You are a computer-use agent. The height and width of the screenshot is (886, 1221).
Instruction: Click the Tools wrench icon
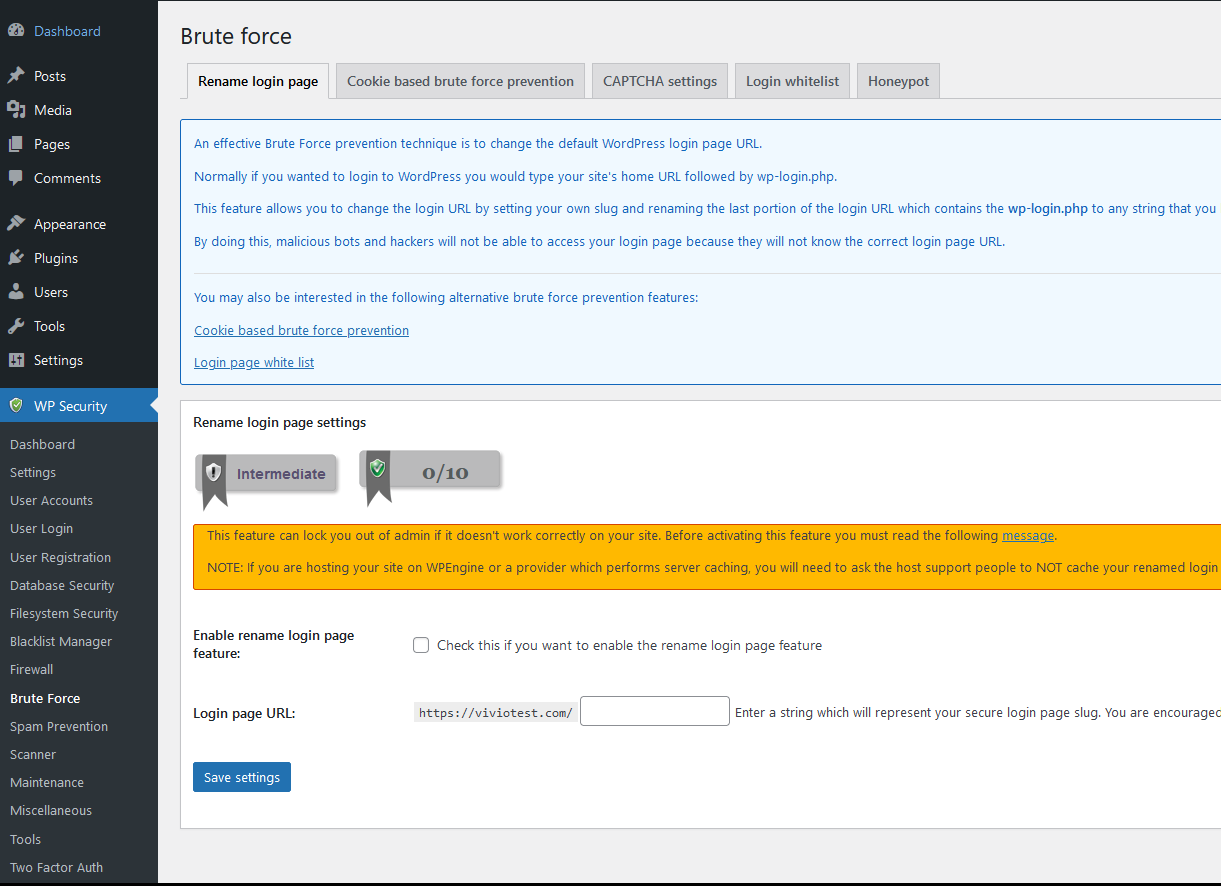tap(16, 326)
